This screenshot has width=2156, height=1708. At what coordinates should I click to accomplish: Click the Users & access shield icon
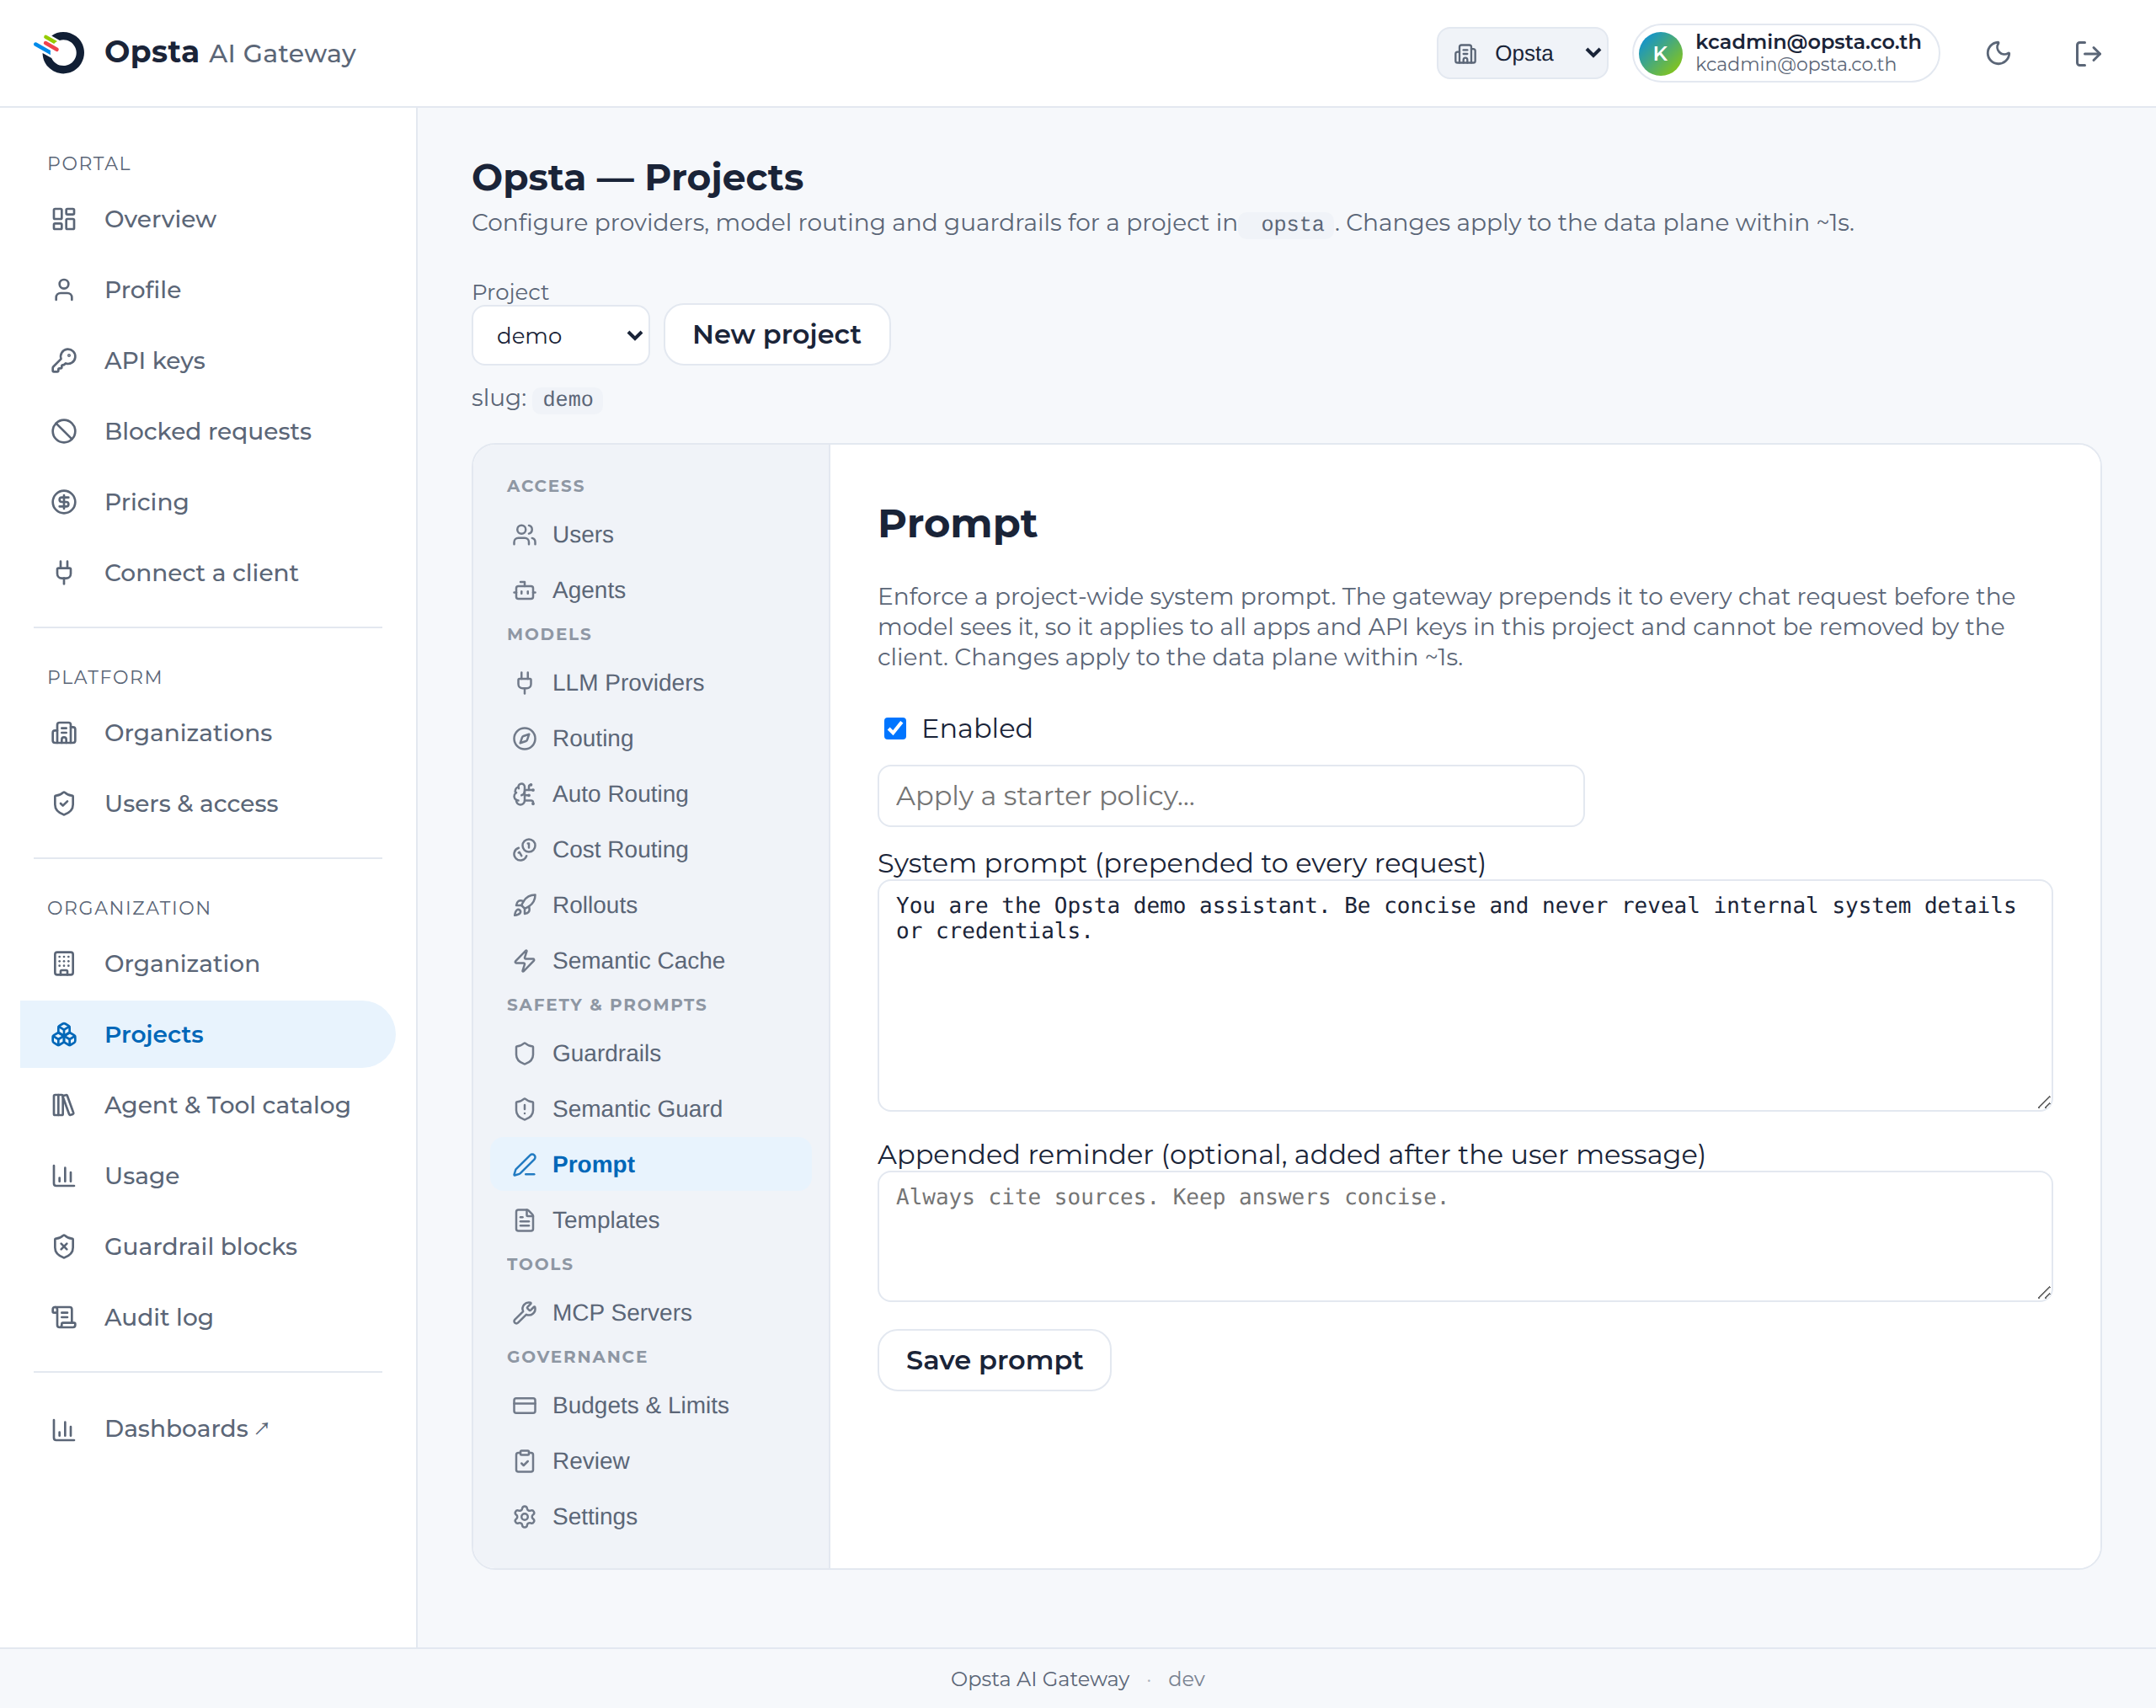point(64,804)
